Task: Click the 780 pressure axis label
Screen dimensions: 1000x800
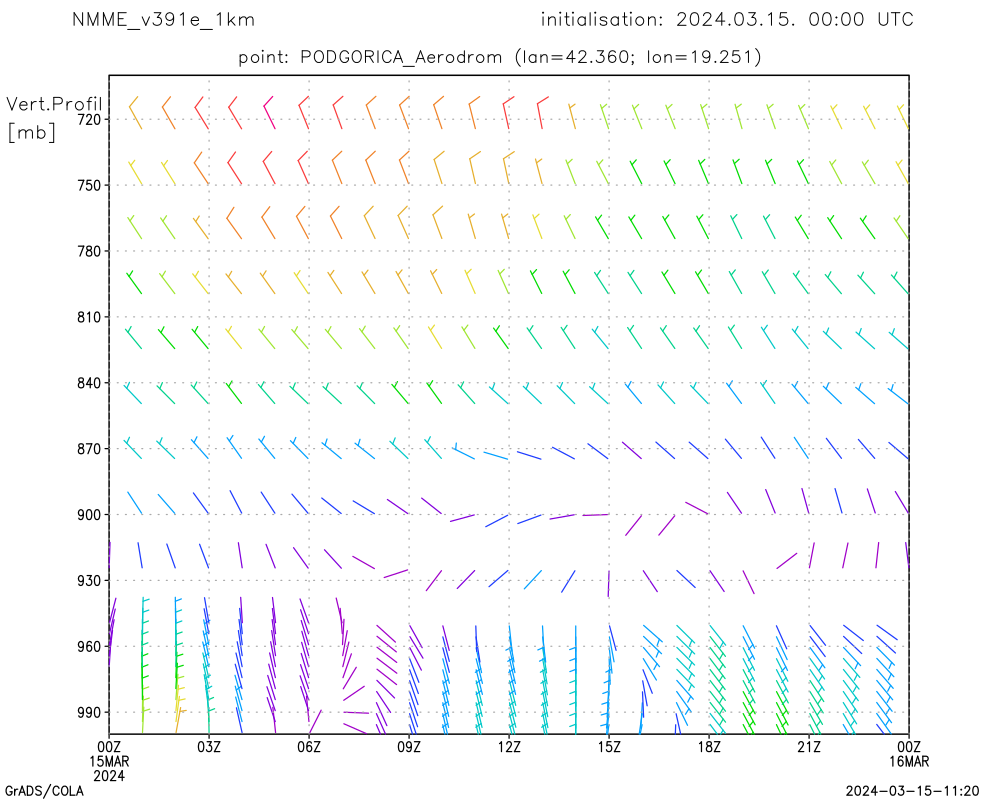Action: 89,251
